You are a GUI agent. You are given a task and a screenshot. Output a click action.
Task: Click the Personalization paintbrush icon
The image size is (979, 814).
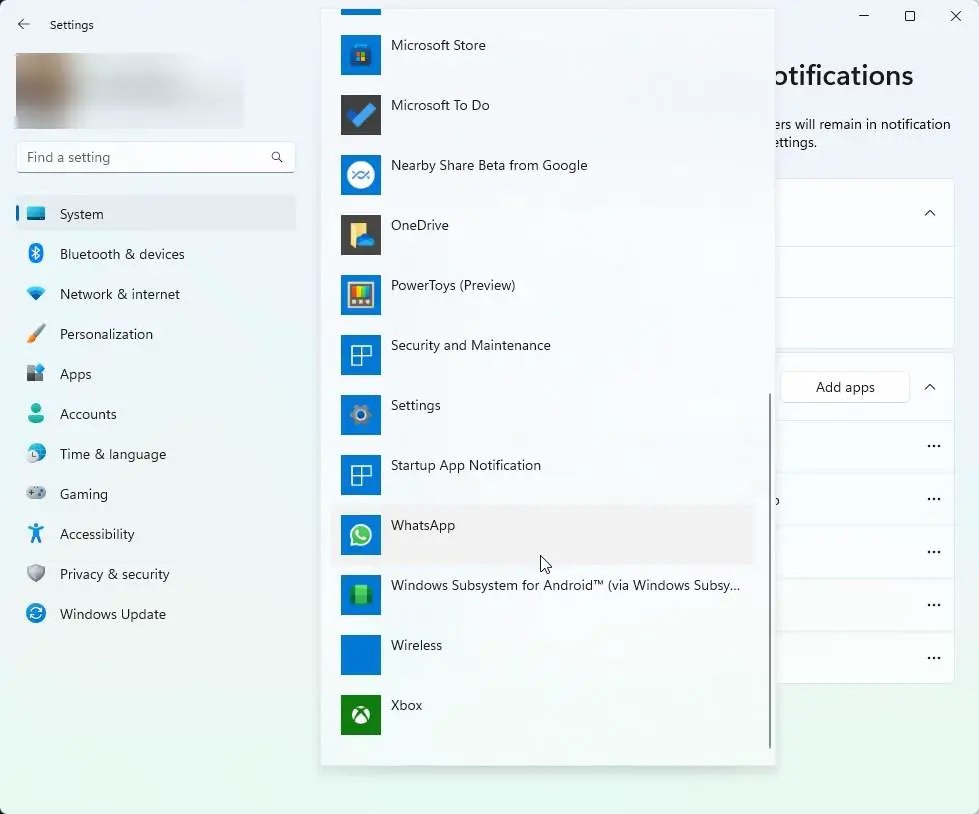[36, 333]
